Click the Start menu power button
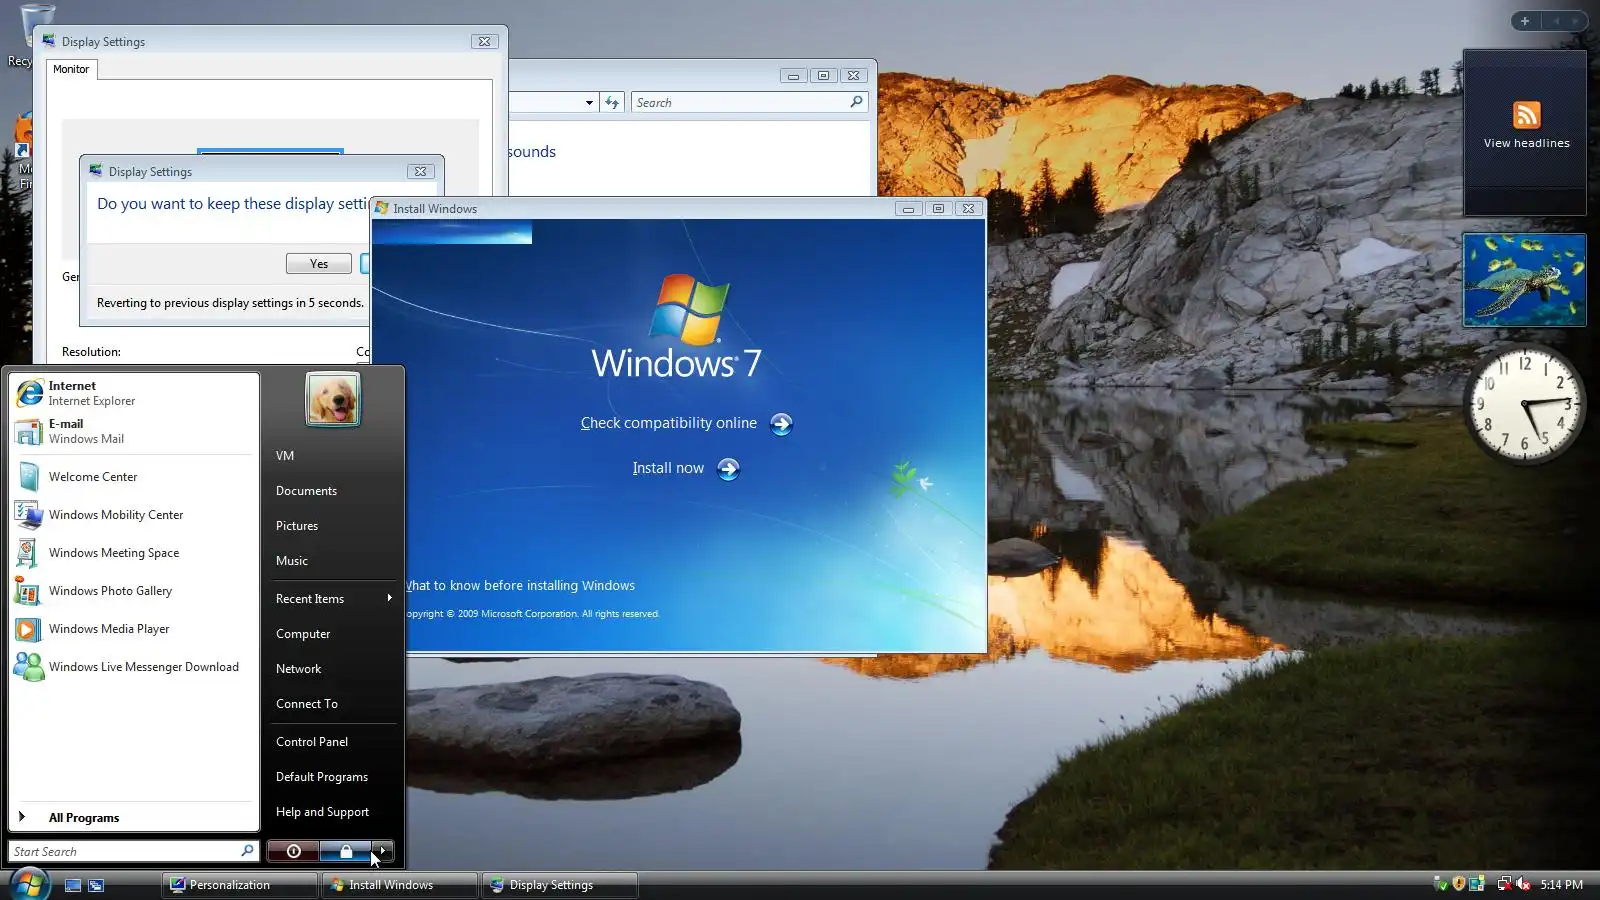The width and height of the screenshot is (1600, 900). tap(293, 851)
